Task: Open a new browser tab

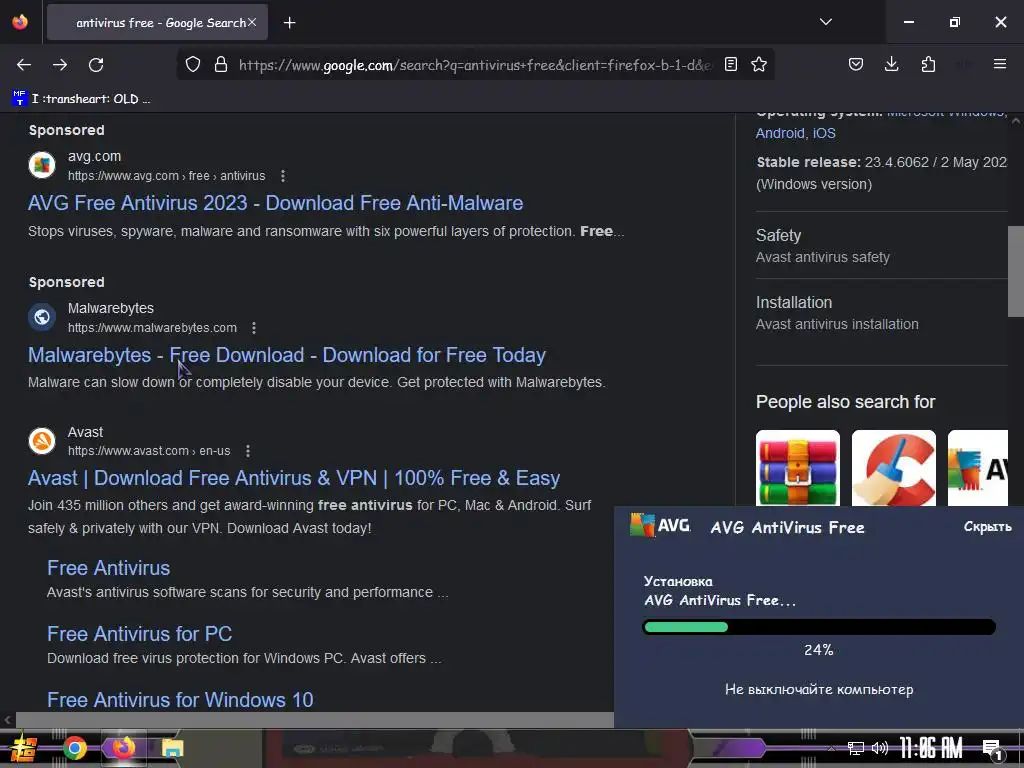Action: coord(289,23)
